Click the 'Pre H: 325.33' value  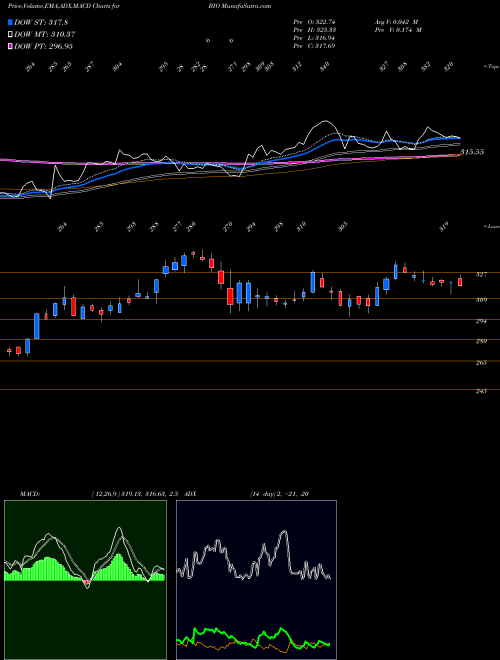pos(314,30)
